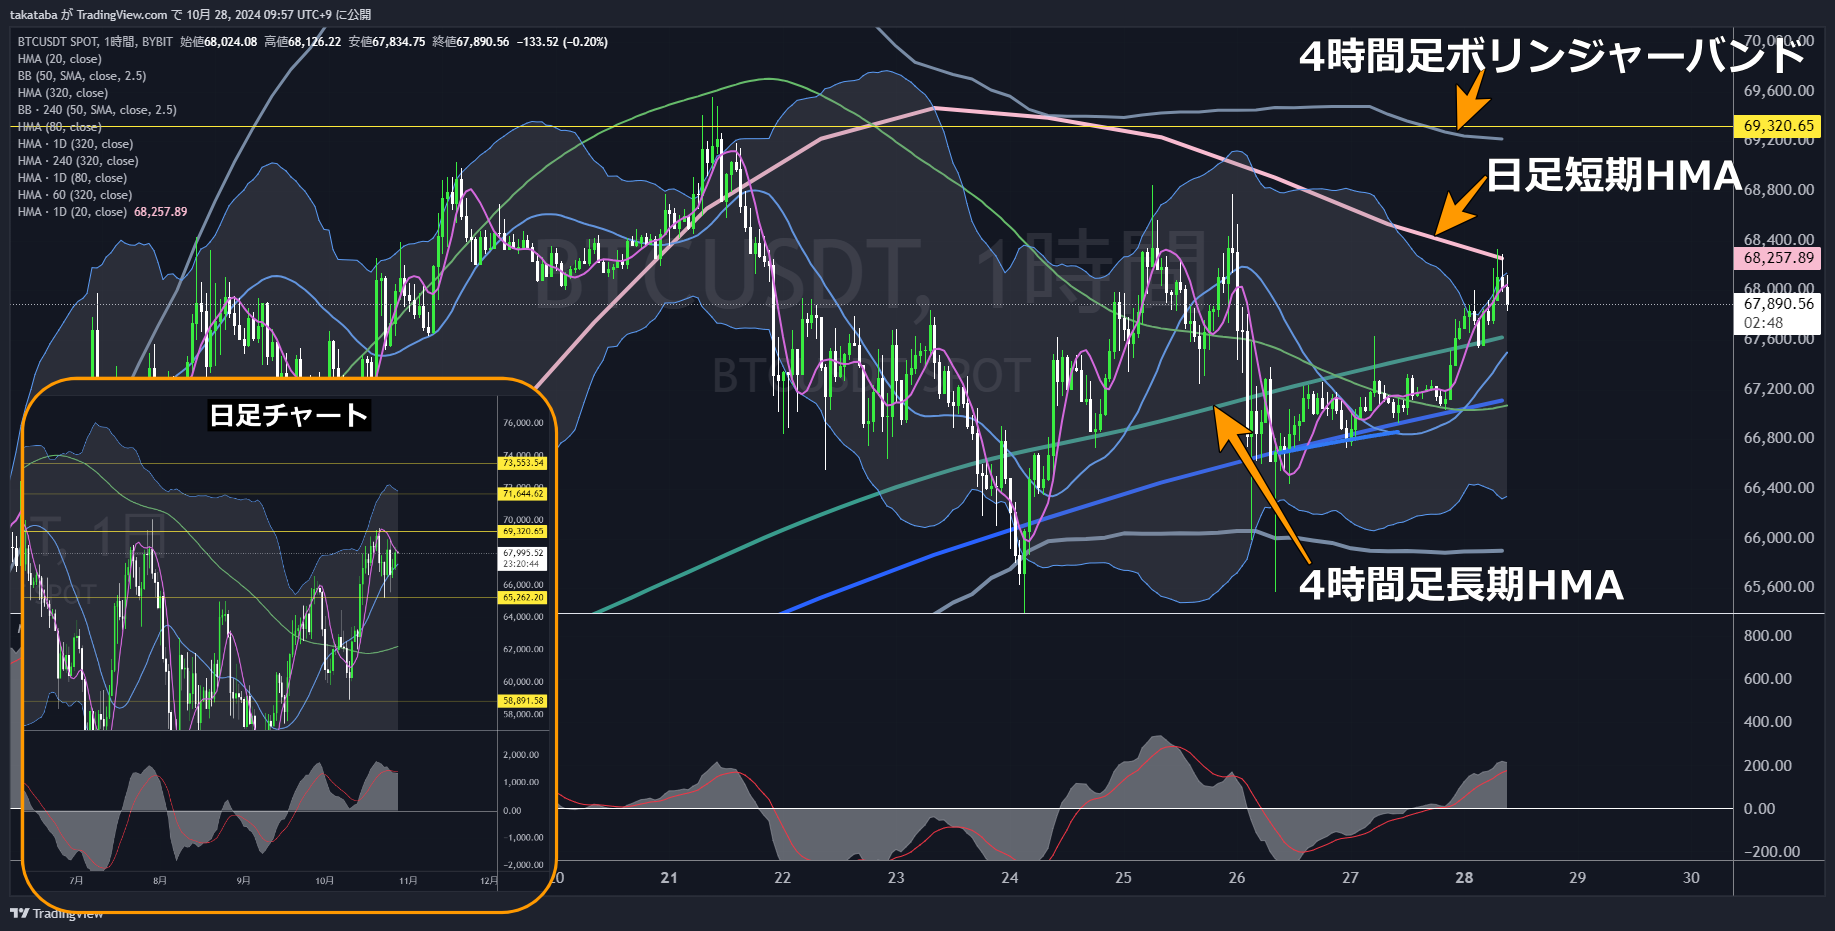The width and height of the screenshot is (1835, 931).
Task: Click date 21 on main time axis
Action: coord(669,878)
